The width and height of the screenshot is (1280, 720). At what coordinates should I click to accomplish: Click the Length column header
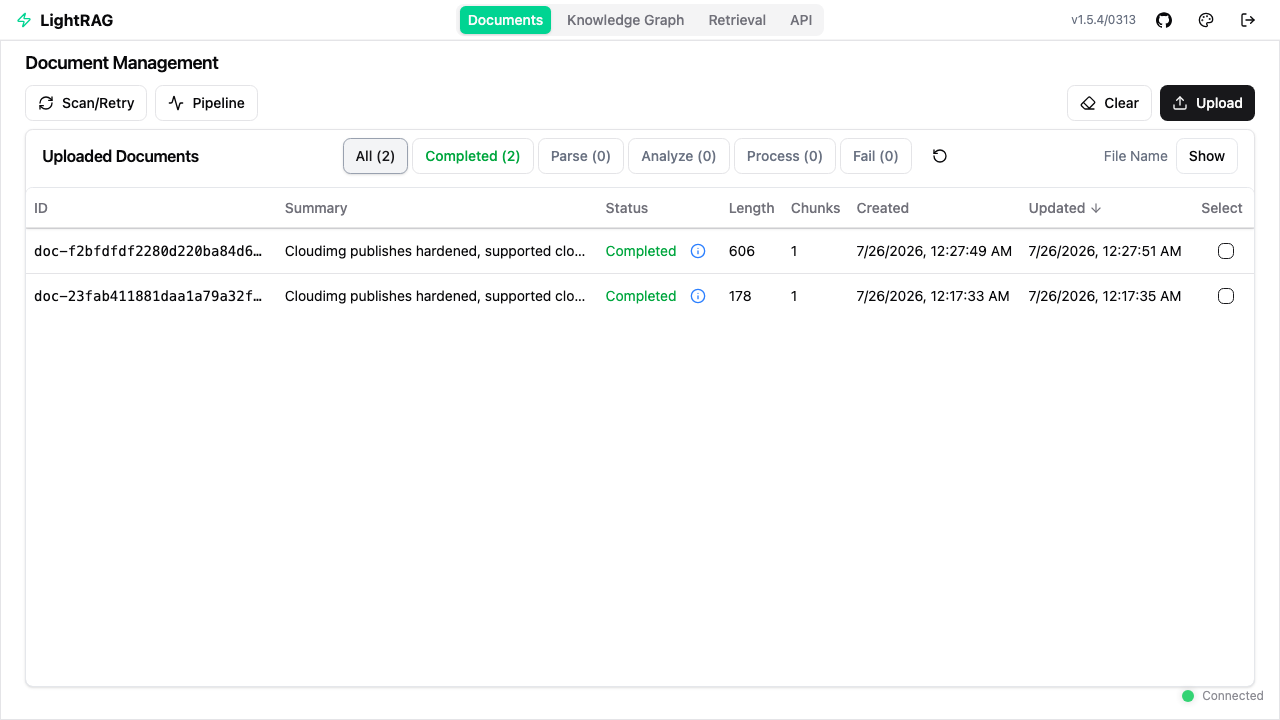(x=752, y=208)
